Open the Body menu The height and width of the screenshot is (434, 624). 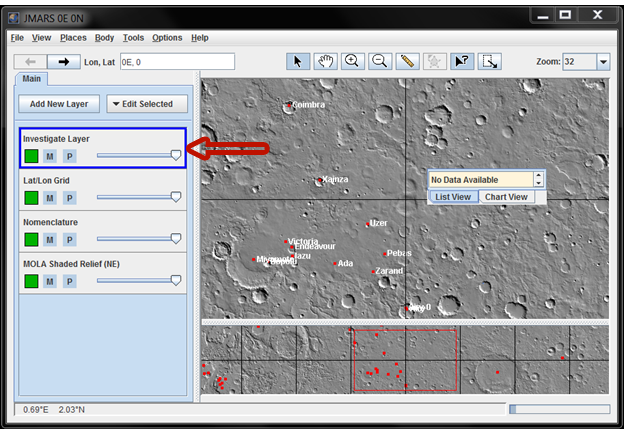click(x=104, y=38)
